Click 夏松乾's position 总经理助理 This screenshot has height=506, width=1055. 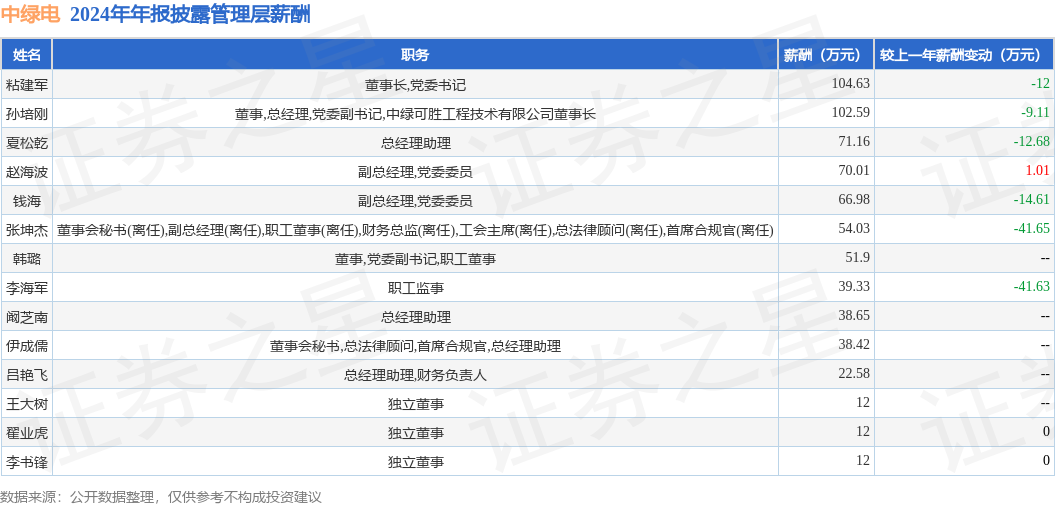tap(415, 143)
